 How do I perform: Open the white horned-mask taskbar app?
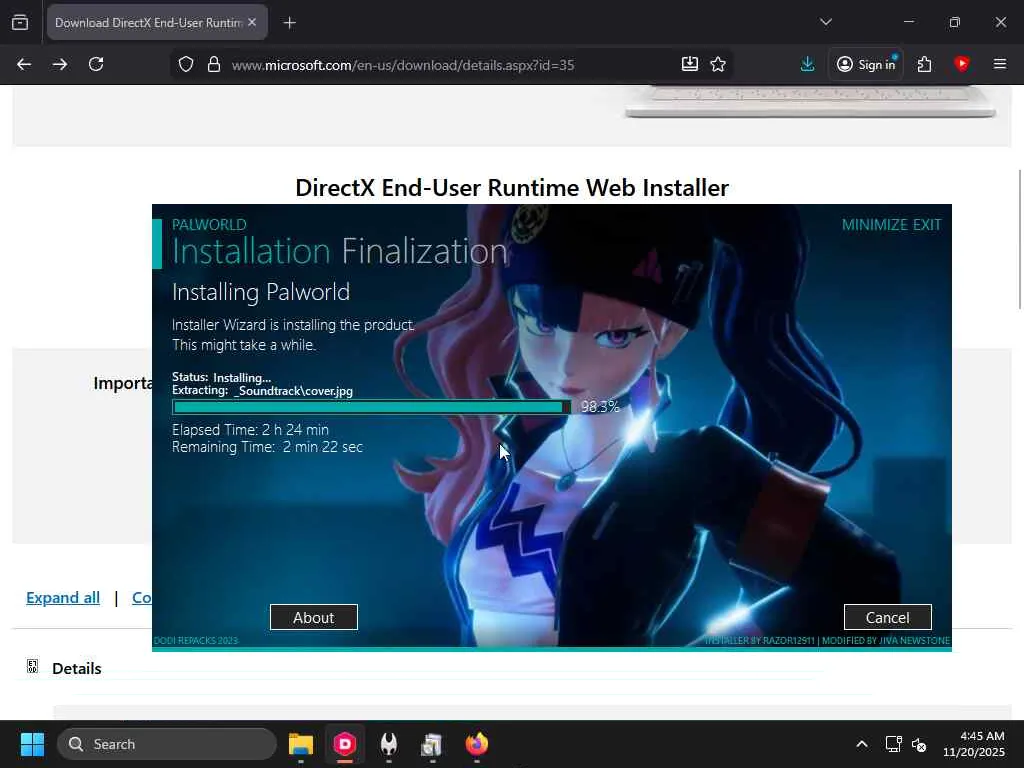pos(389,744)
